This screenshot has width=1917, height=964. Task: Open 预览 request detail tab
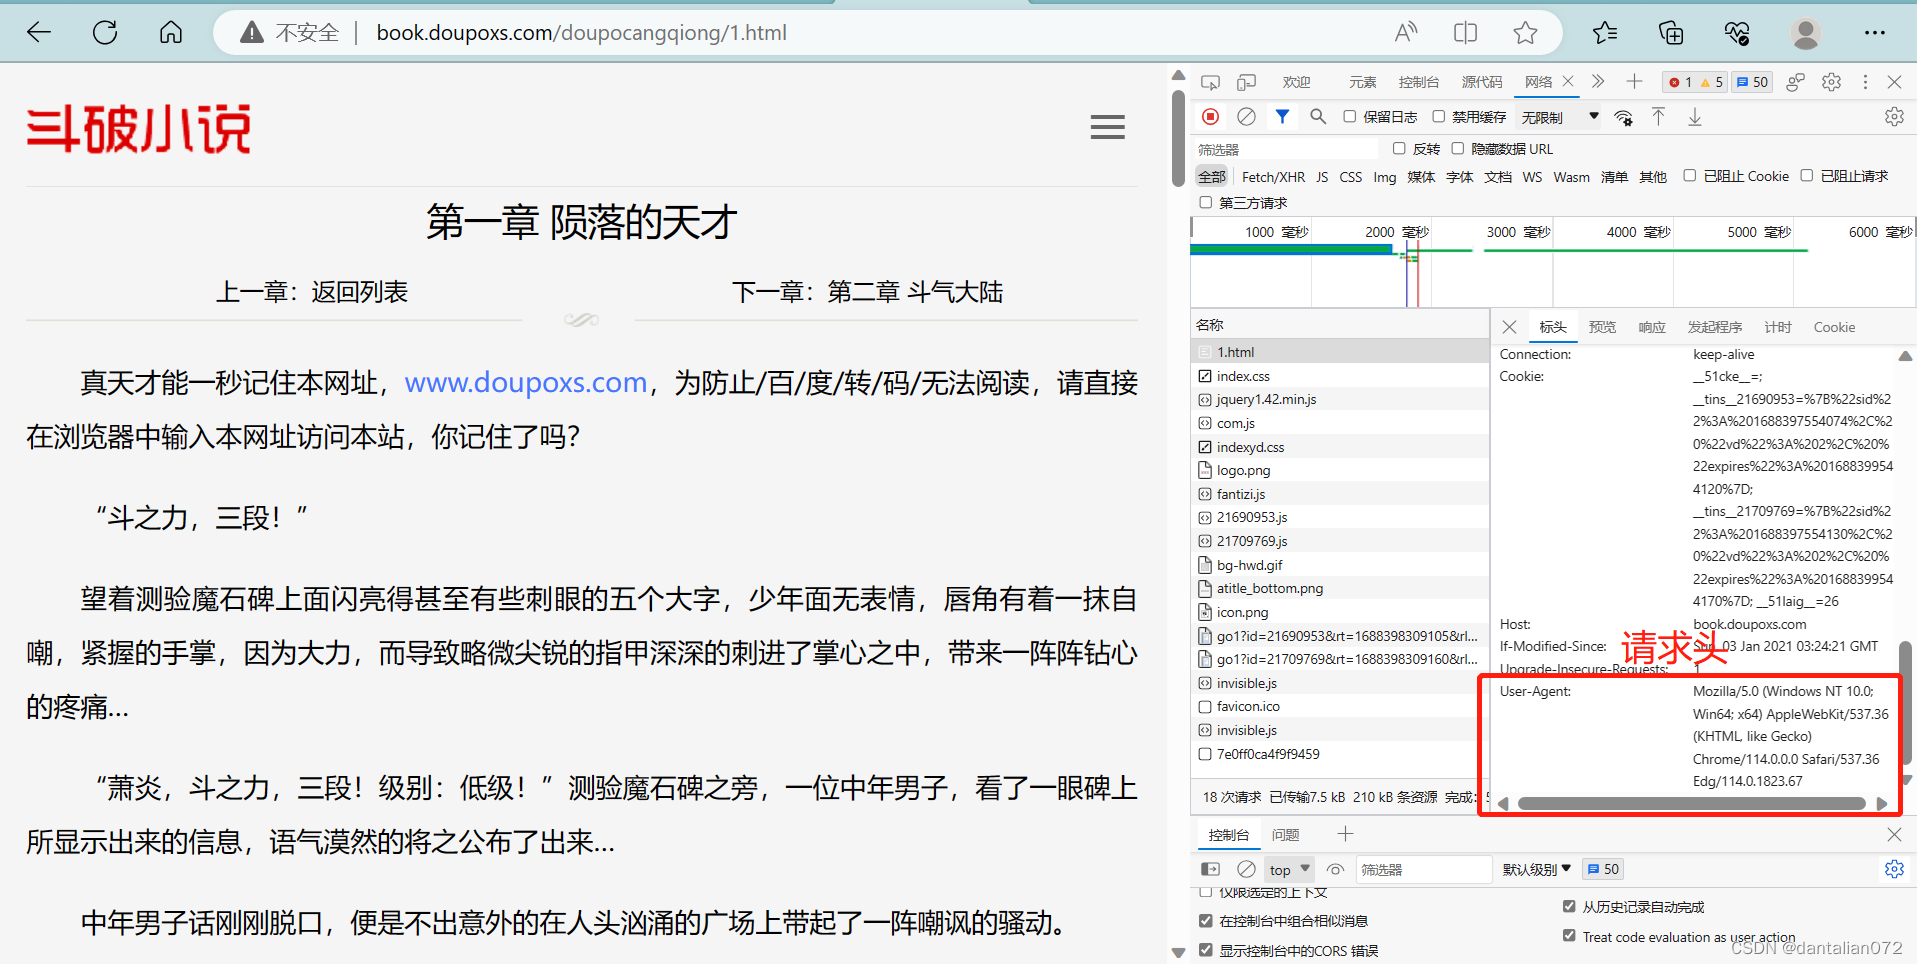[1602, 327]
